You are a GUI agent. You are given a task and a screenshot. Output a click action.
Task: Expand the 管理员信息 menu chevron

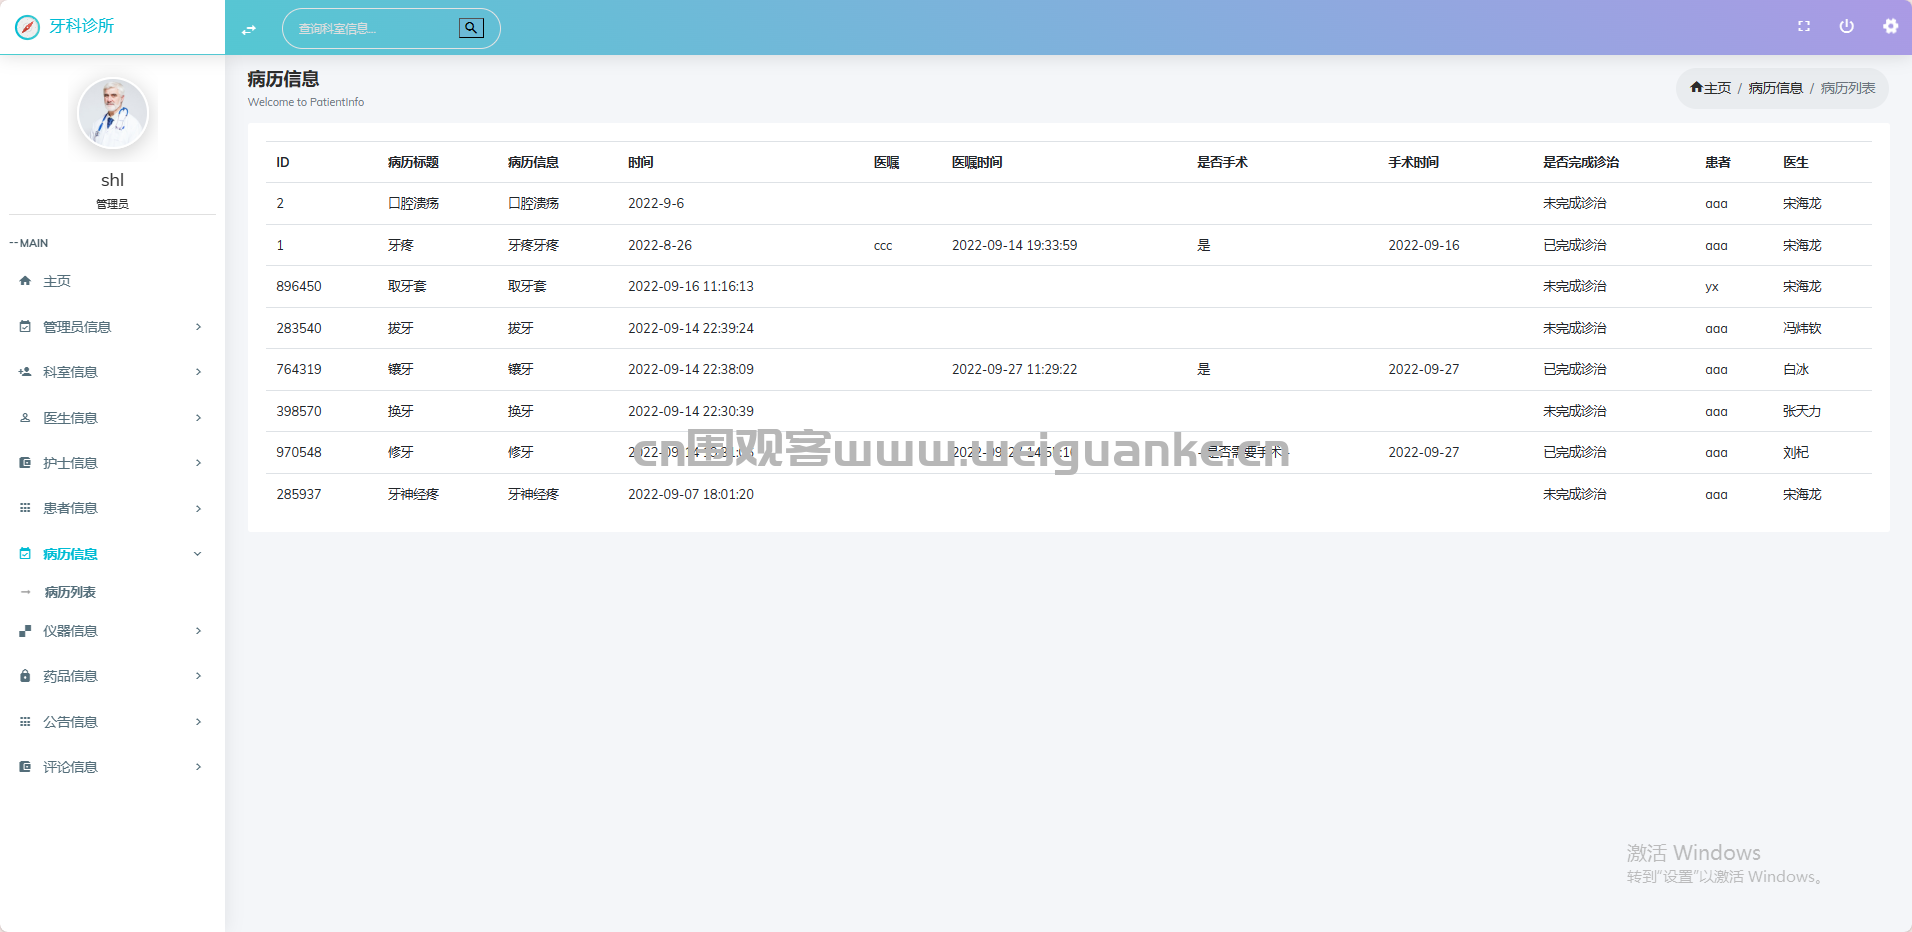pyautogui.click(x=198, y=327)
